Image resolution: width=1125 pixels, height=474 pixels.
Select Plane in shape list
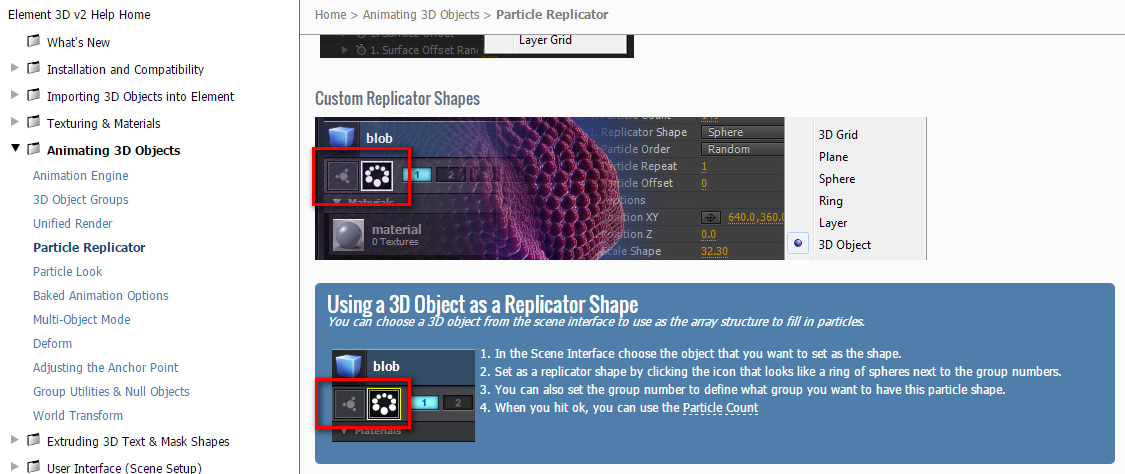833,157
